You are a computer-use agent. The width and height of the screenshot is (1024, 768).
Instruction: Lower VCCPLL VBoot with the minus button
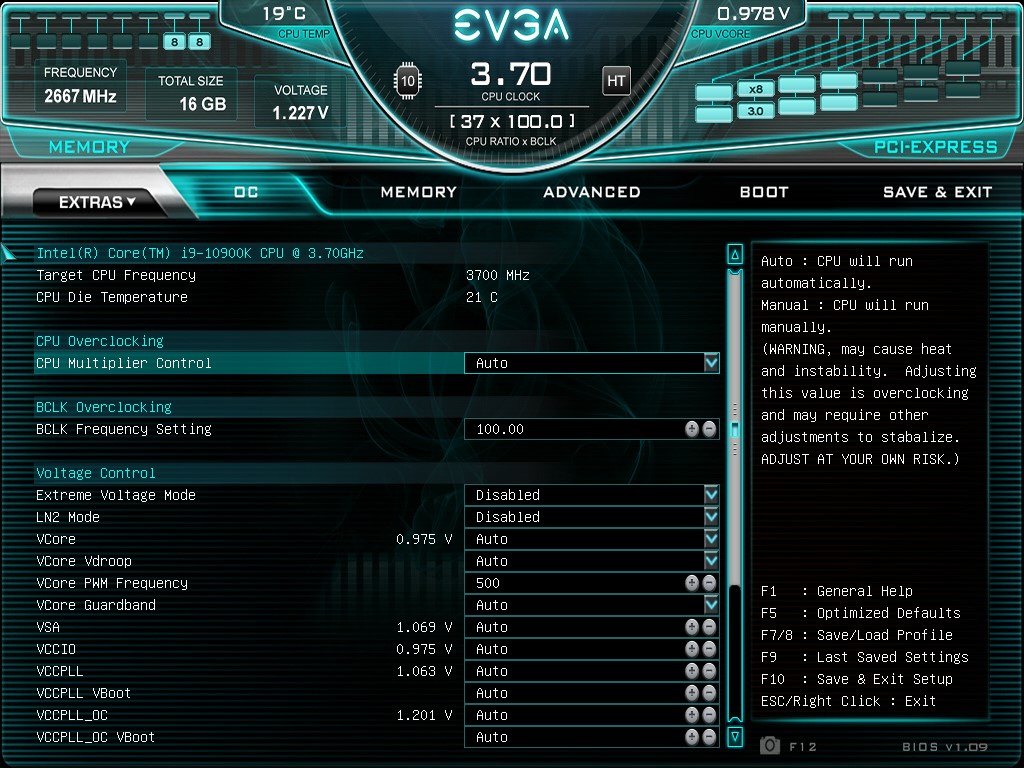(x=709, y=693)
